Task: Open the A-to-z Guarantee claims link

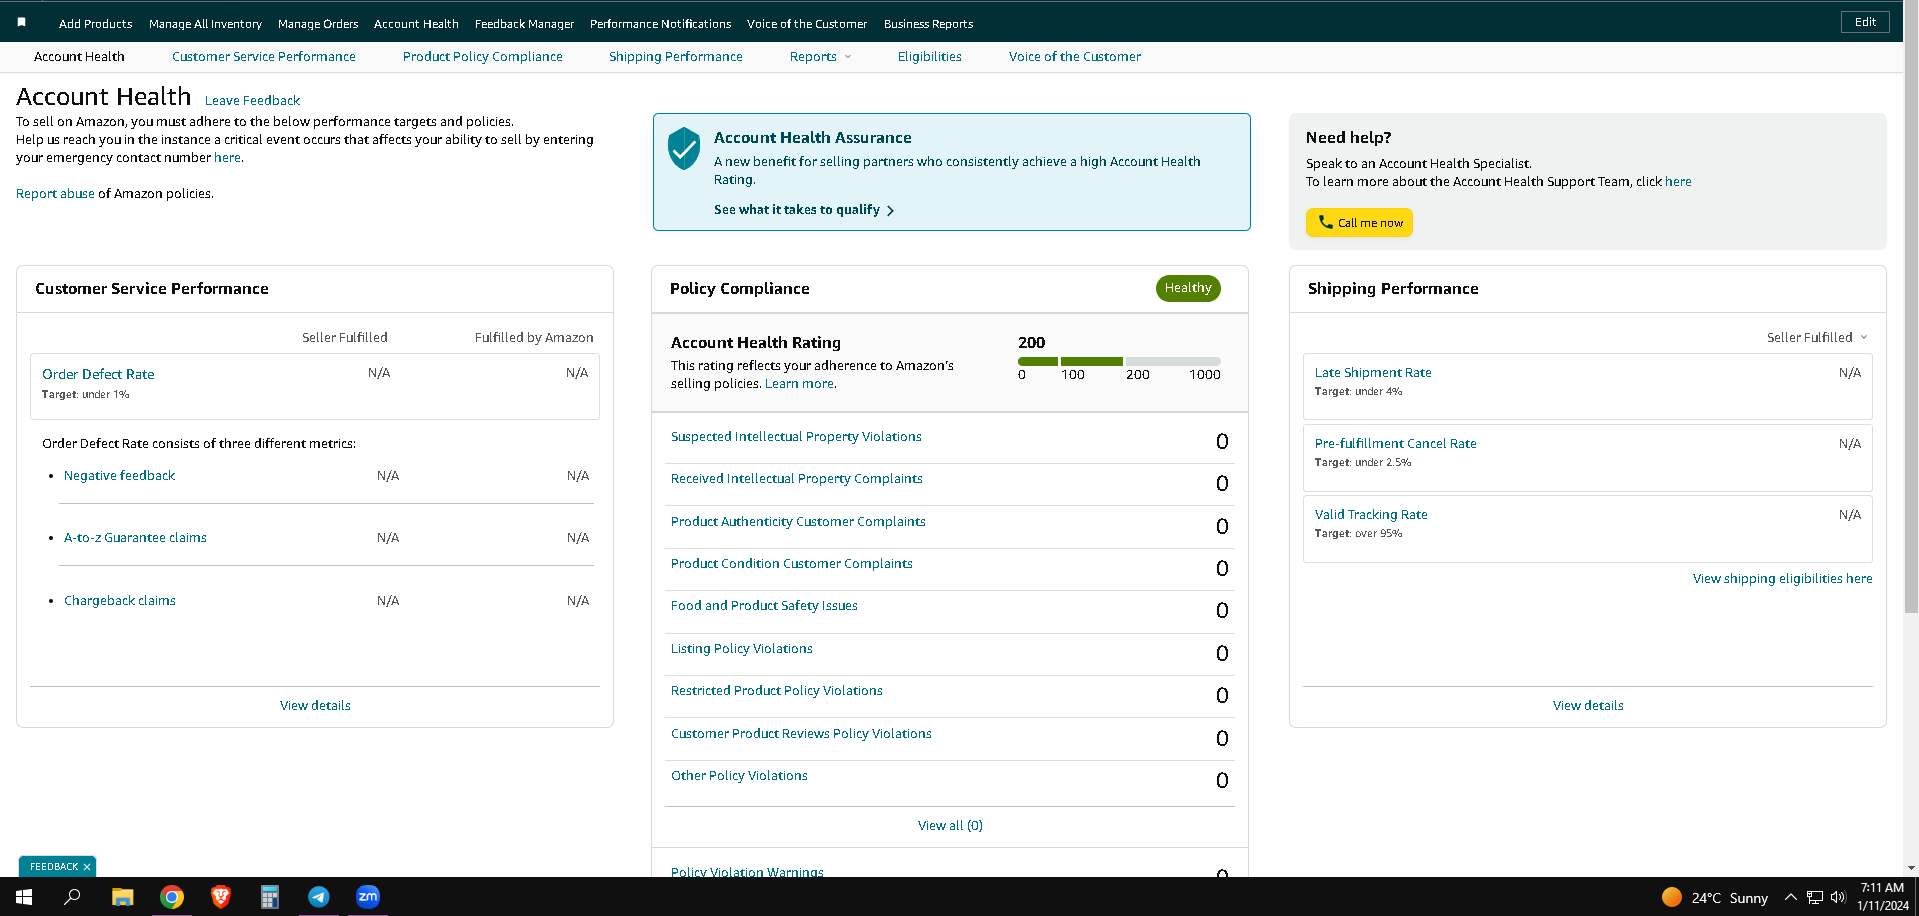Action: pyautogui.click(x=135, y=538)
